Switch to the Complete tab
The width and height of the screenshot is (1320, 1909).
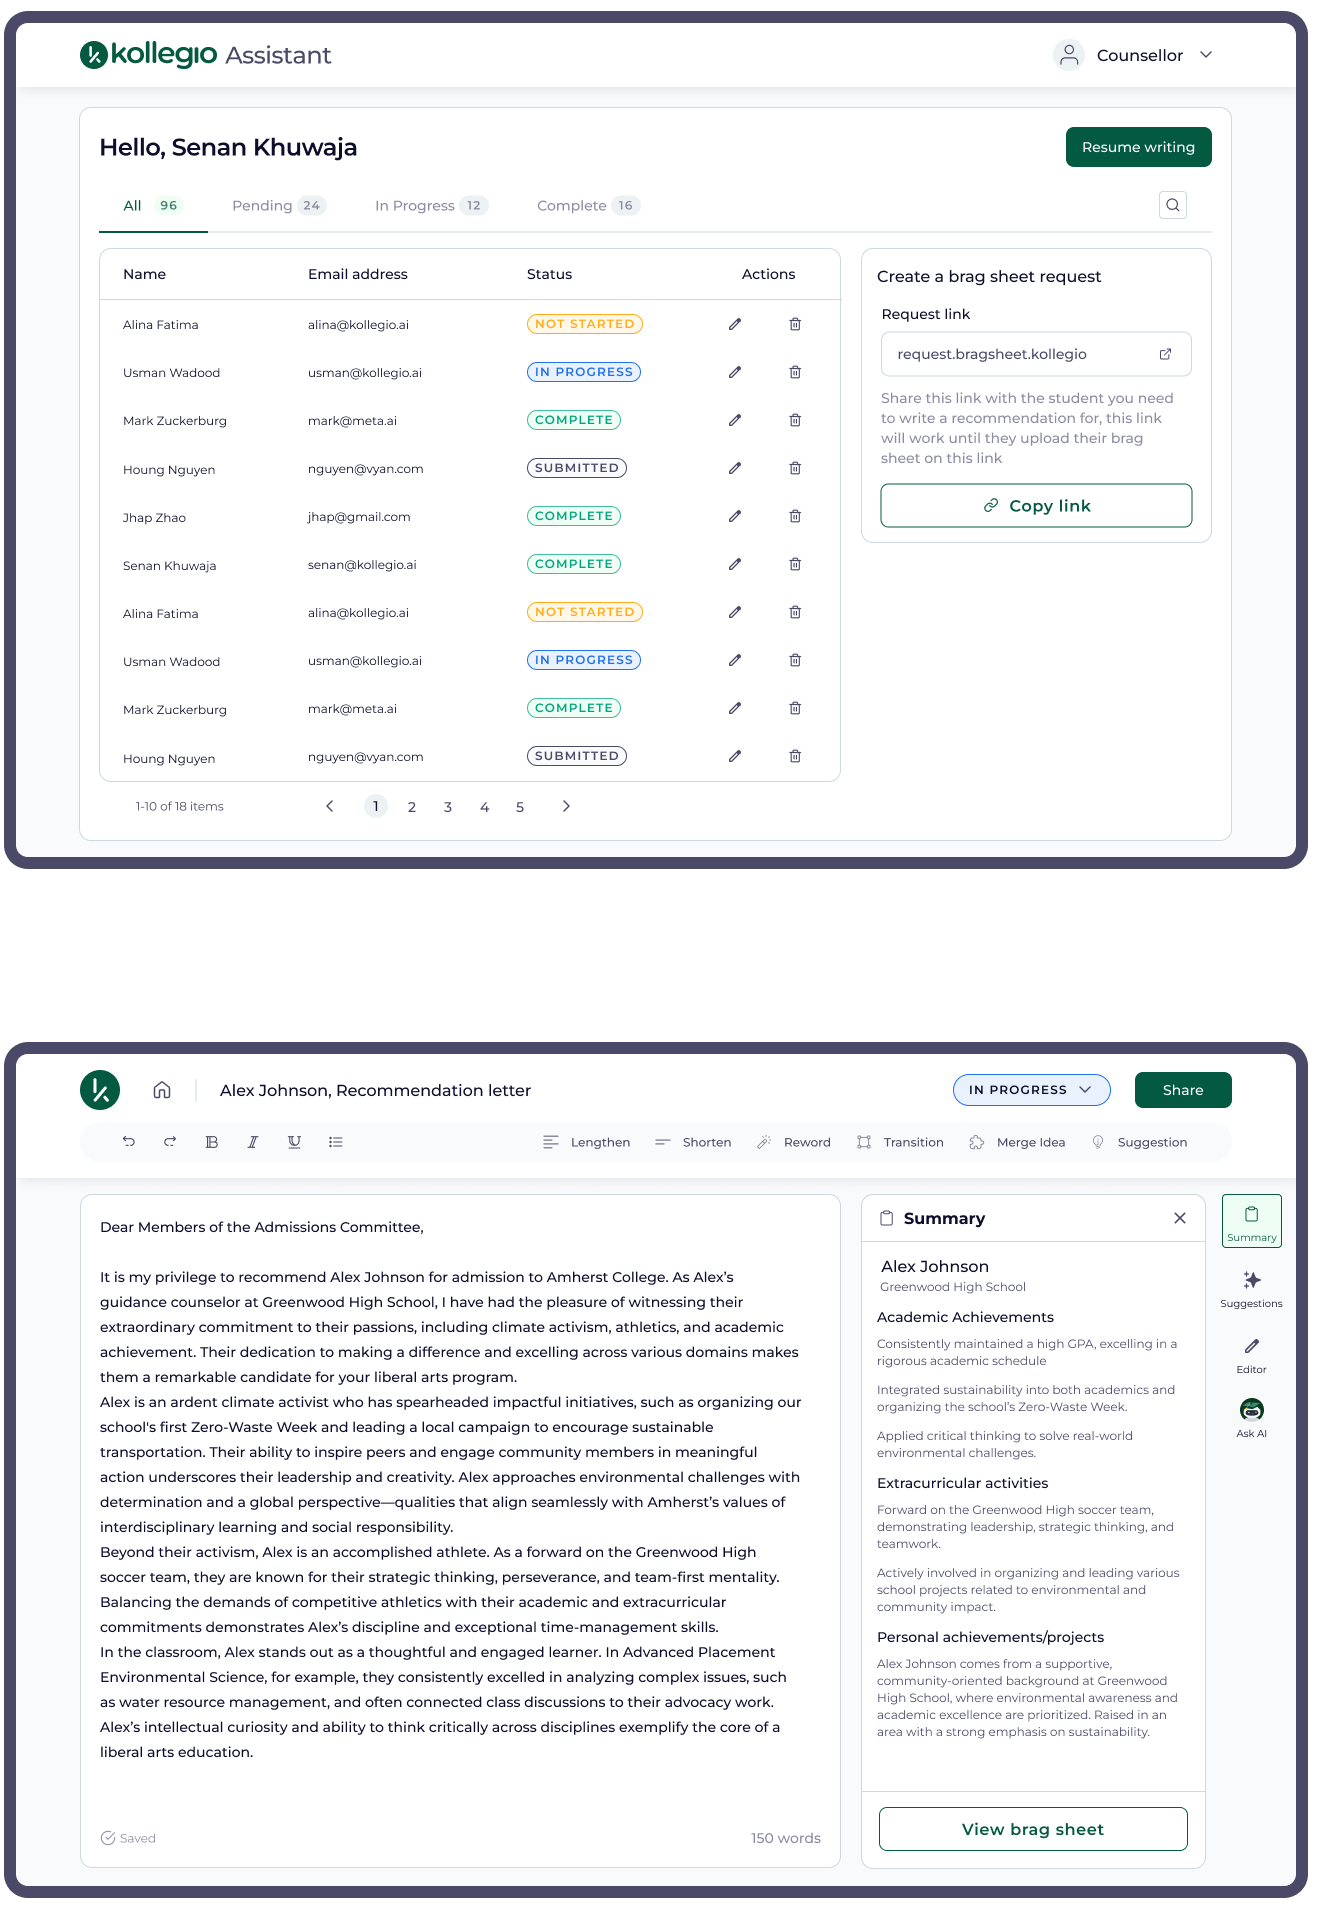587,205
